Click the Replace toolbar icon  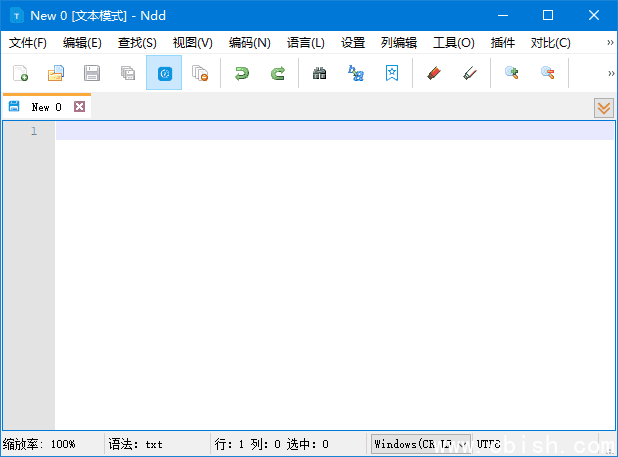[356, 73]
